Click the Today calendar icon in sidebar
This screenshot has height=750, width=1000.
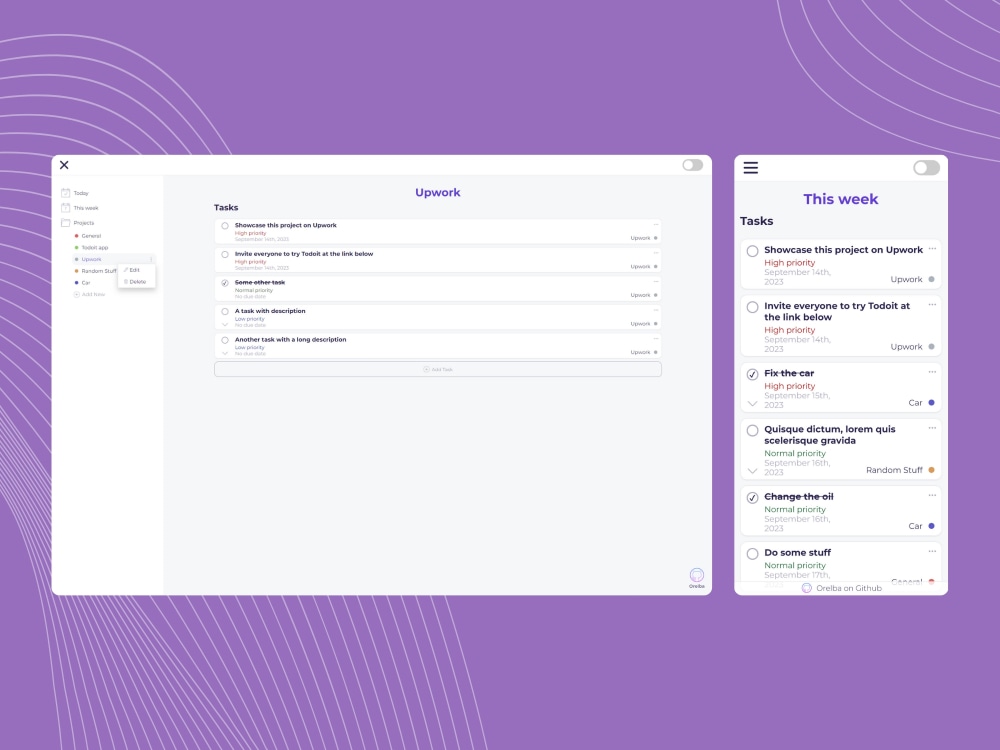coord(65,193)
